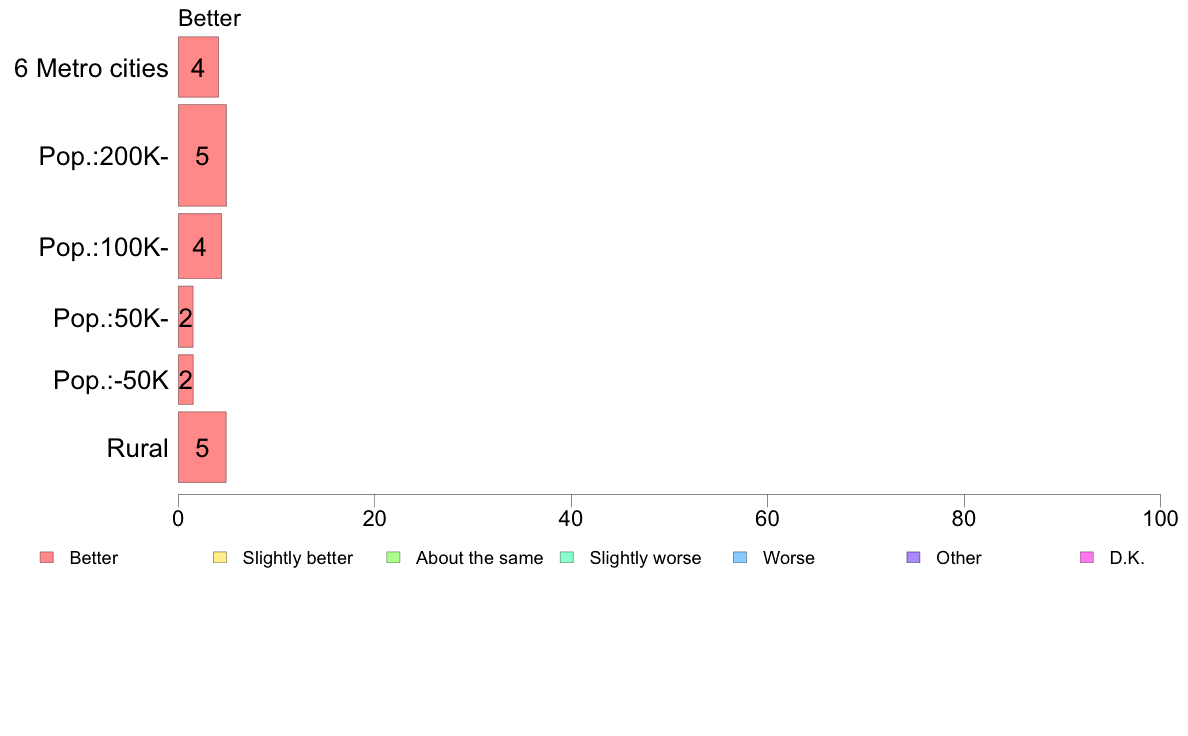
Task: Select the Pop.:-50K bar showing 2
Action: pyautogui.click(x=186, y=380)
